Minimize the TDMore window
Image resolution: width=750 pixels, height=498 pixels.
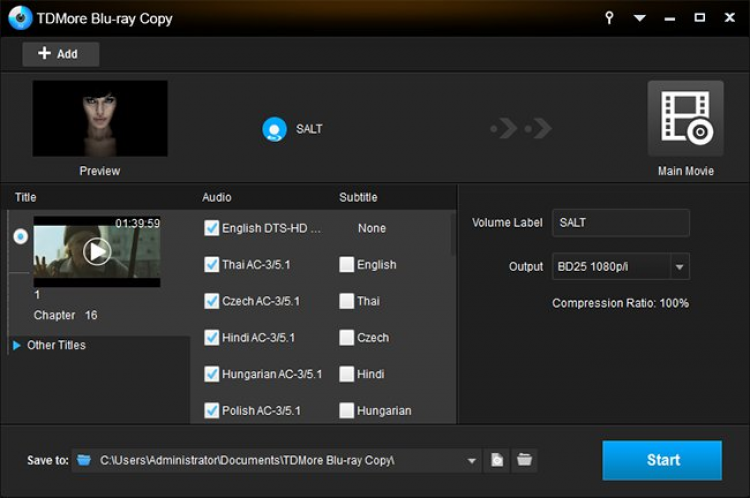pyautogui.click(x=670, y=18)
